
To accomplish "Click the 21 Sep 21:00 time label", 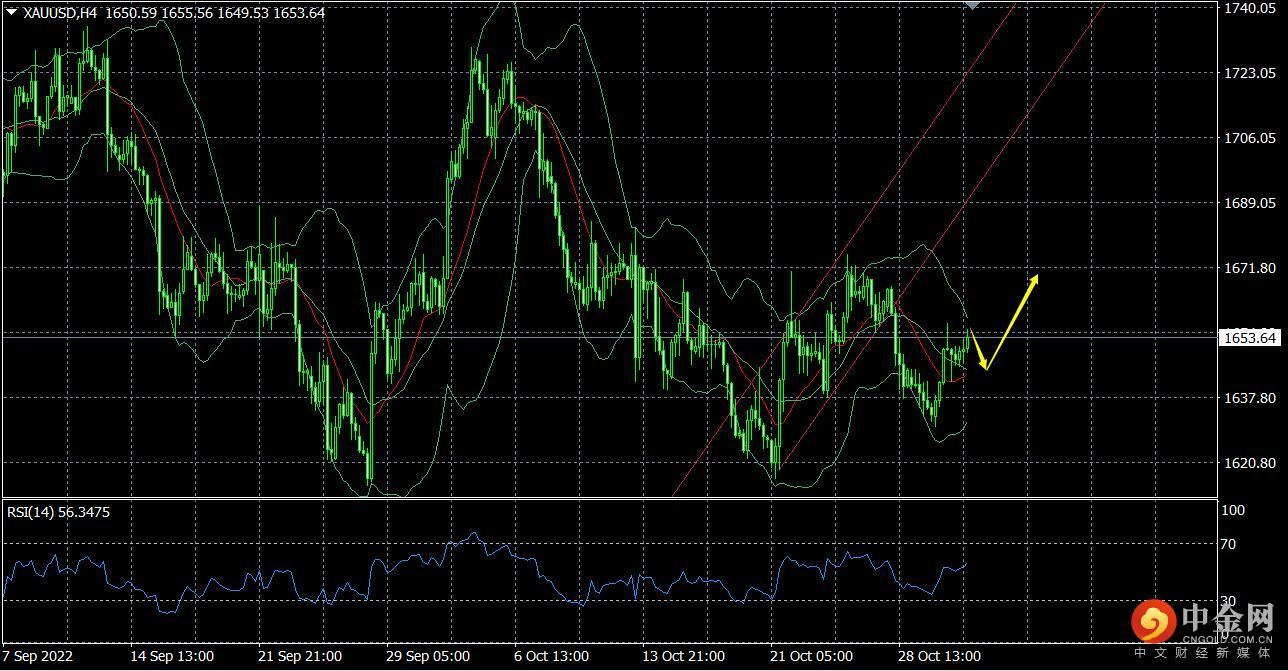I will [x=300, y=657].
